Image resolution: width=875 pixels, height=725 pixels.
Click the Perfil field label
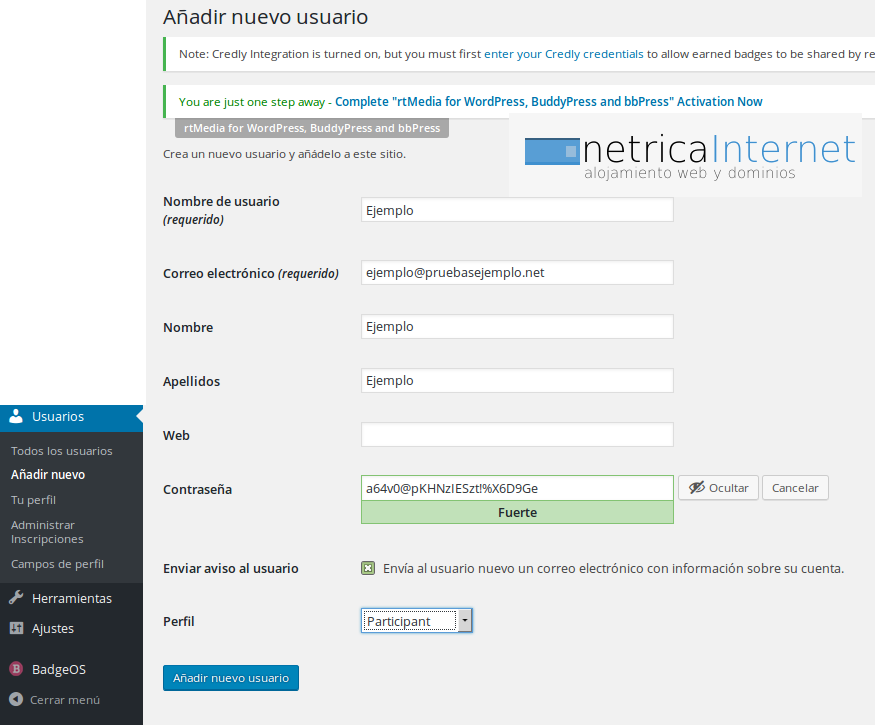[179, 621]
